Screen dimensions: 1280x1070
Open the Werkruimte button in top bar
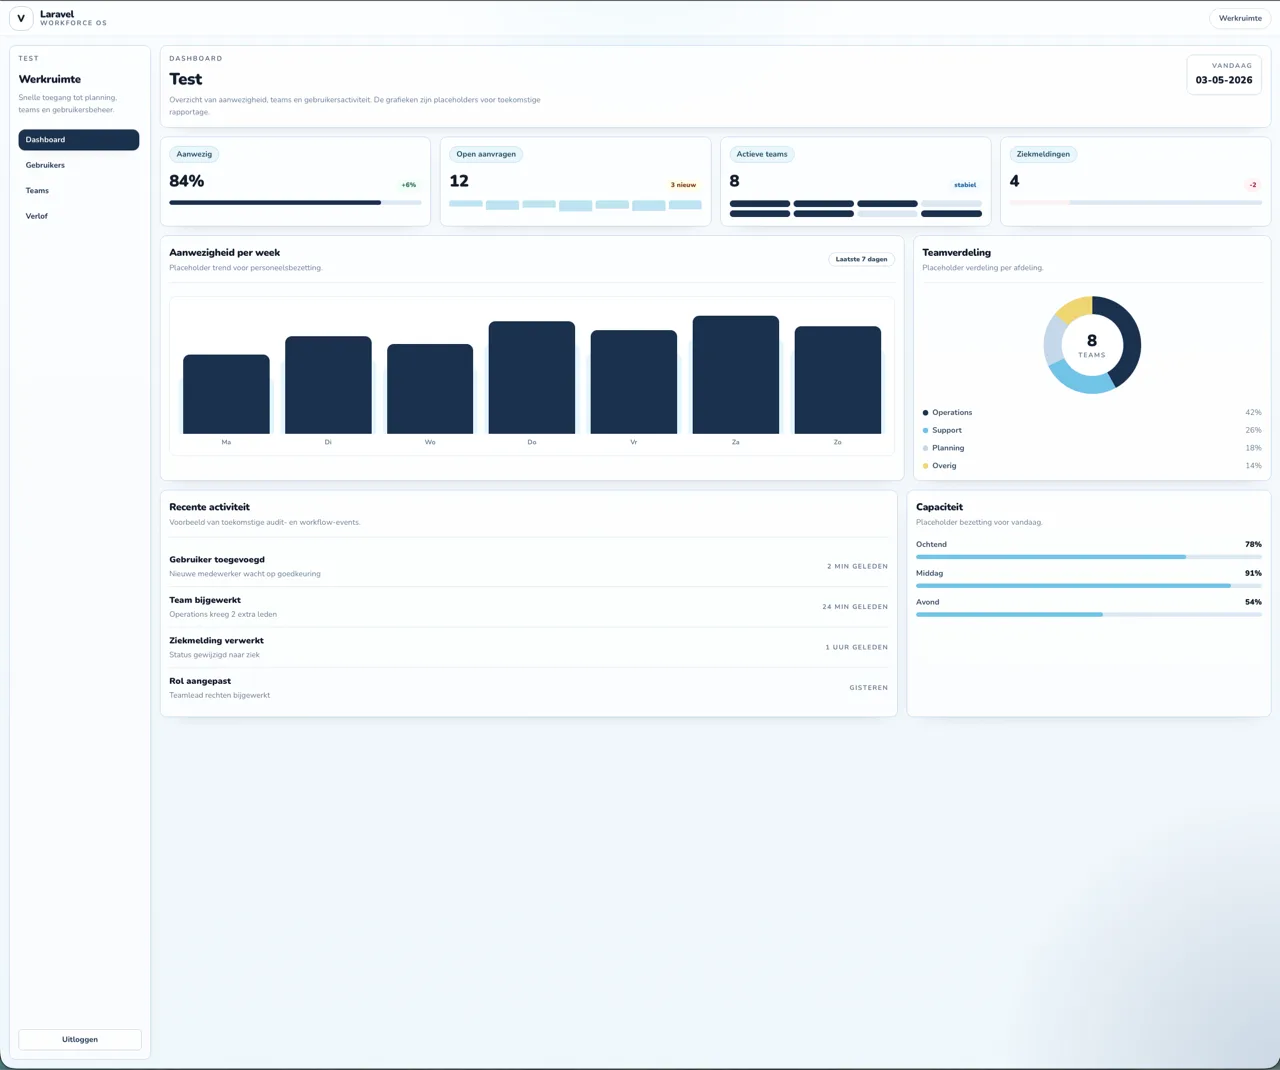tap(1240, 18)
